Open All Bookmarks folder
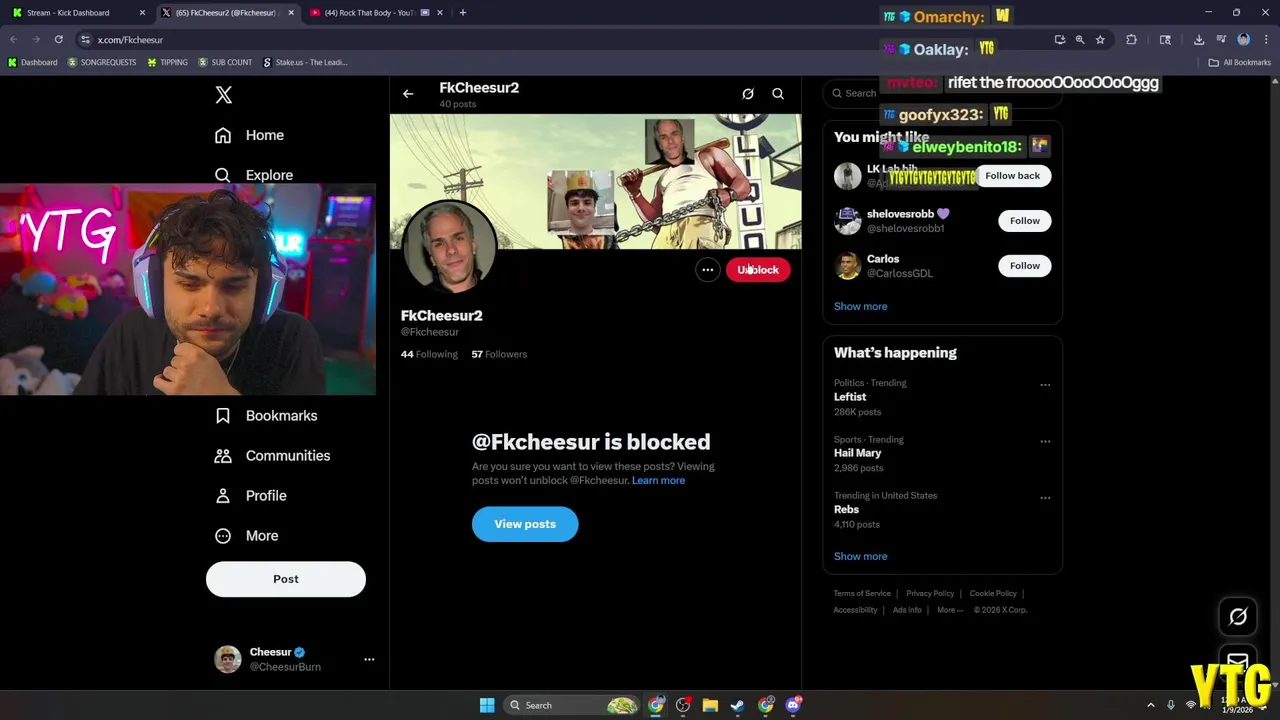This screenshot has width=1280, height=720. (x=1240, y=62)
